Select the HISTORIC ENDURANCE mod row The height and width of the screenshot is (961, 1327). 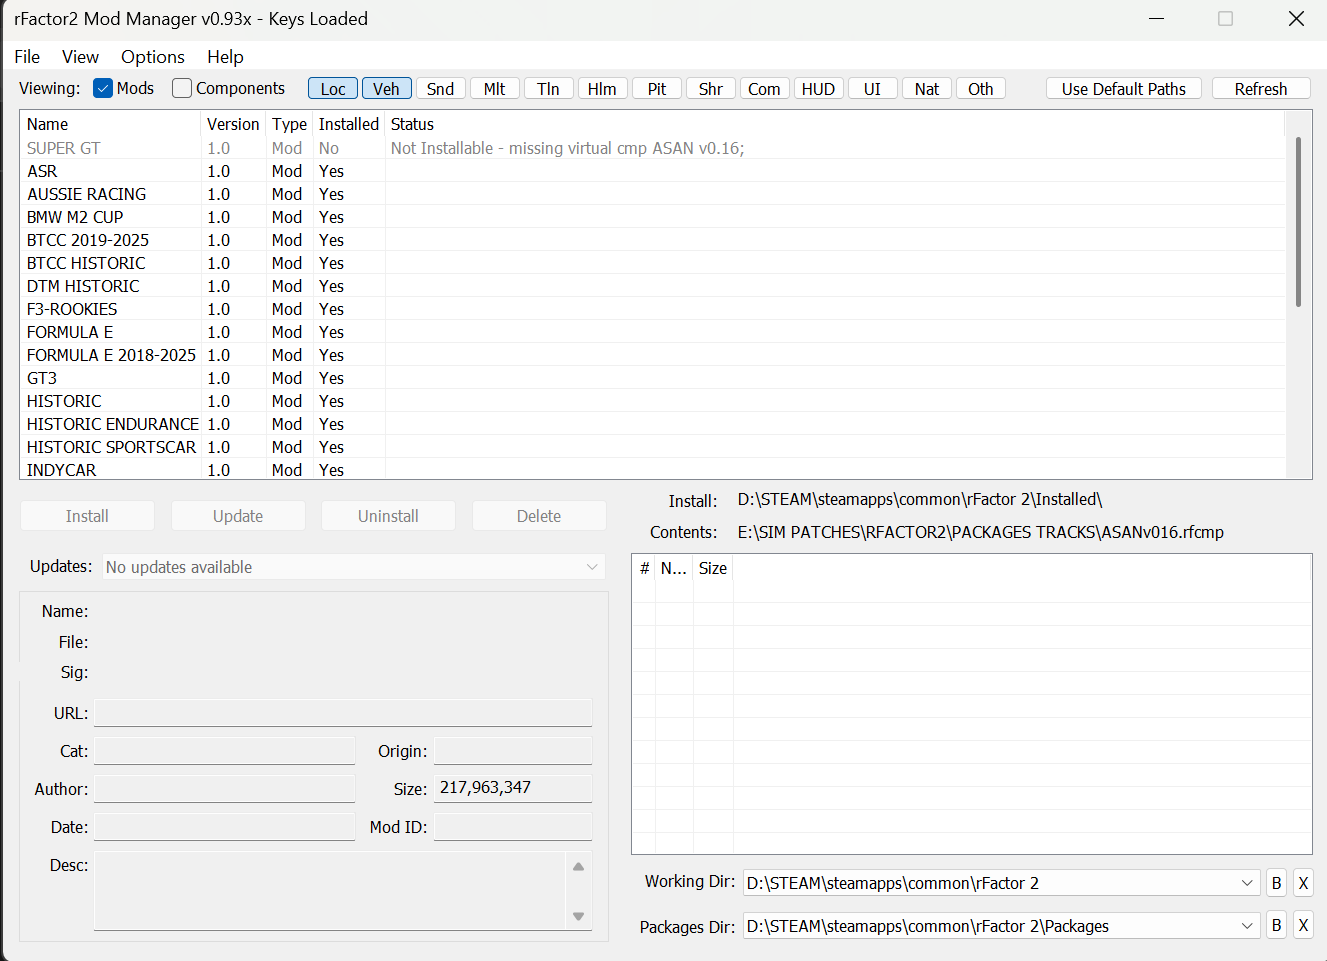point(653,424)
